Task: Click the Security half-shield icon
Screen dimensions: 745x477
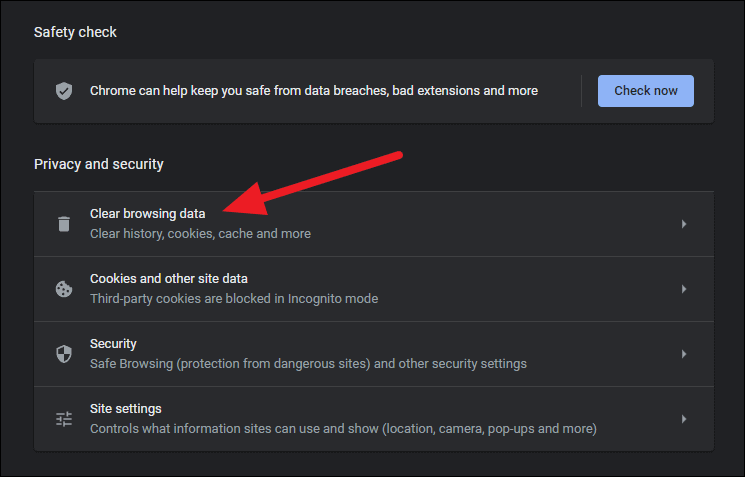Action: (x=64, y=354)
